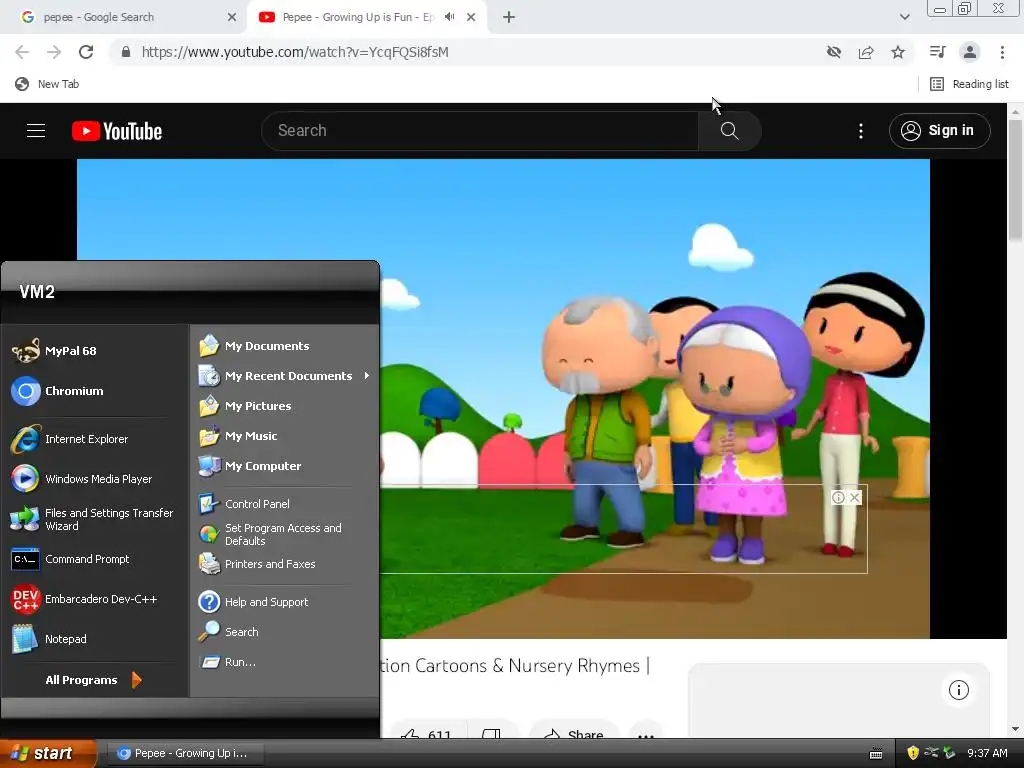
Task: Expand My Recent Documents submenu
Action: click(x=285, y=376)
